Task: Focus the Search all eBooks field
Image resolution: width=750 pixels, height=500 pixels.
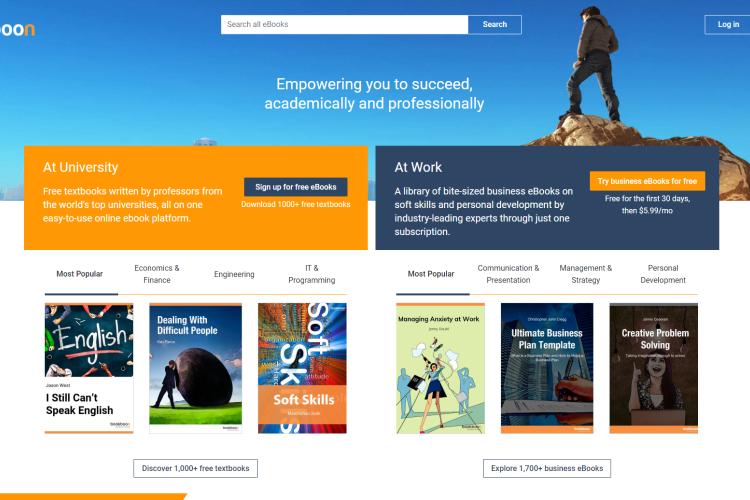Action: coord(344,24)
